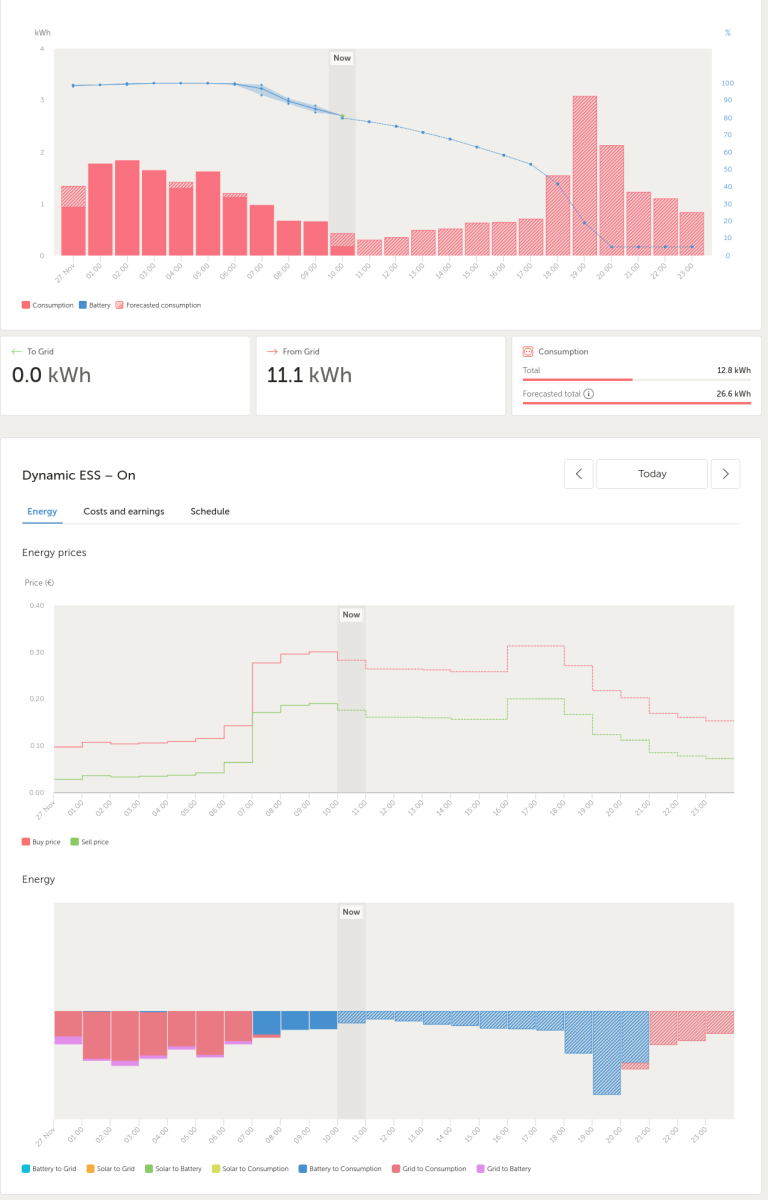Switch to Costs and earnings tab
Image resolution: width=768 pixels, height=1200 pixels.
click(x=124, y=511)
